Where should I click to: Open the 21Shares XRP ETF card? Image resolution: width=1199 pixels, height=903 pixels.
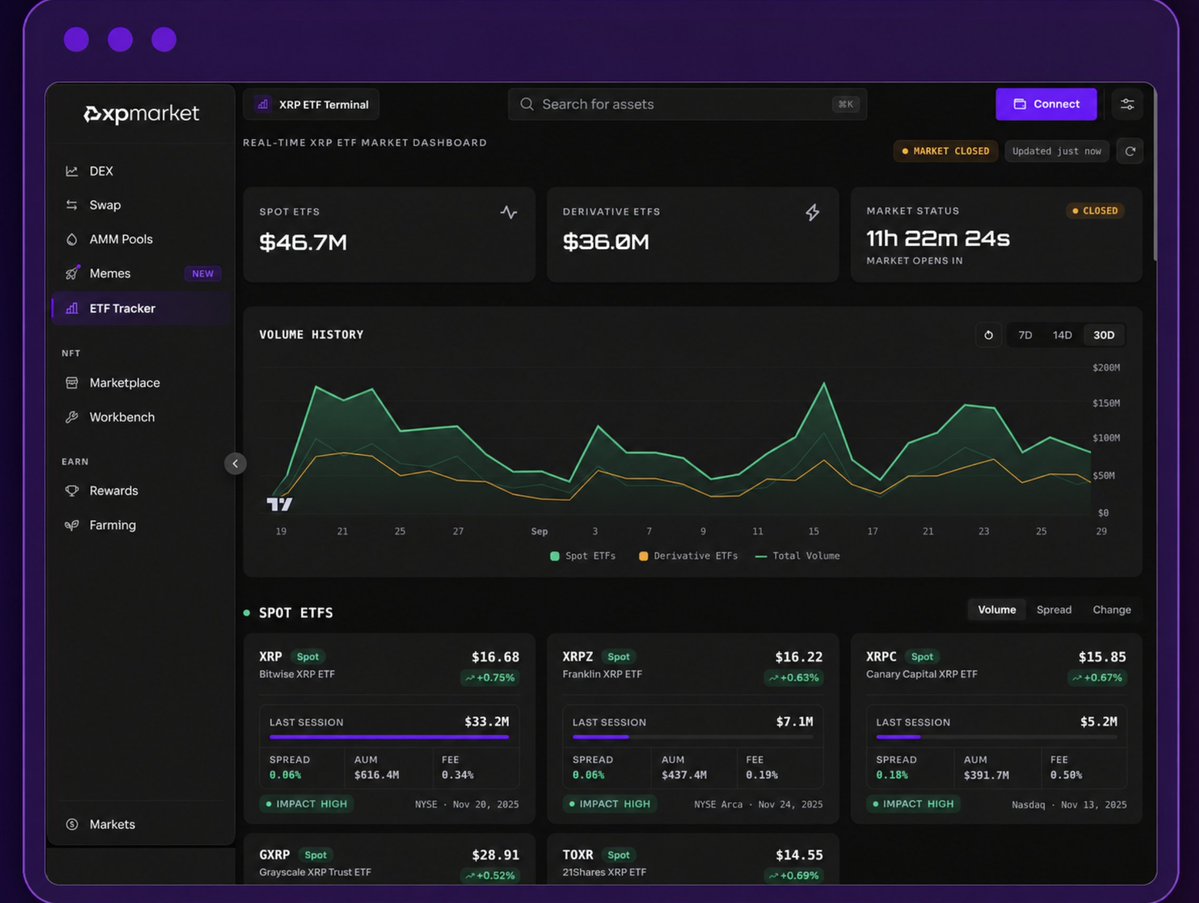(x=693, y=859)
